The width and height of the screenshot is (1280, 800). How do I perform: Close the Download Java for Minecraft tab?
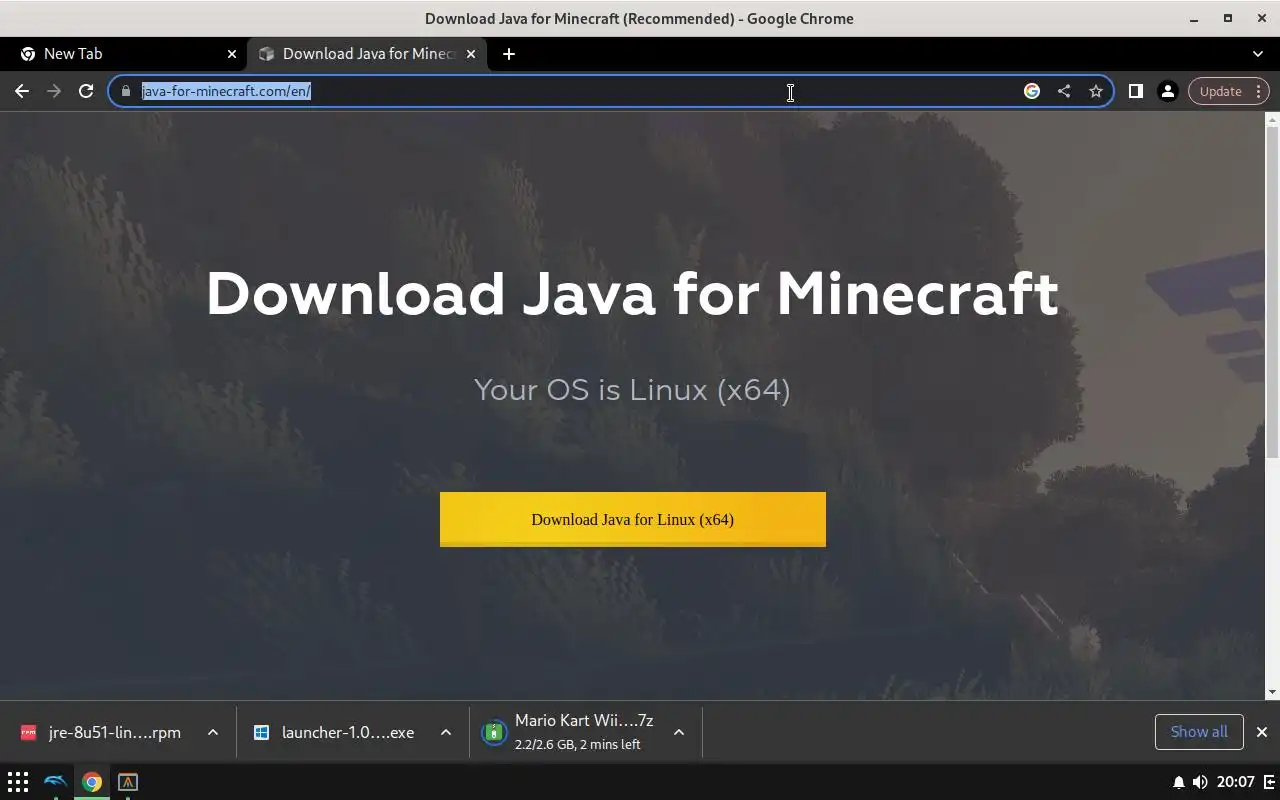click(x=471, y=54)
